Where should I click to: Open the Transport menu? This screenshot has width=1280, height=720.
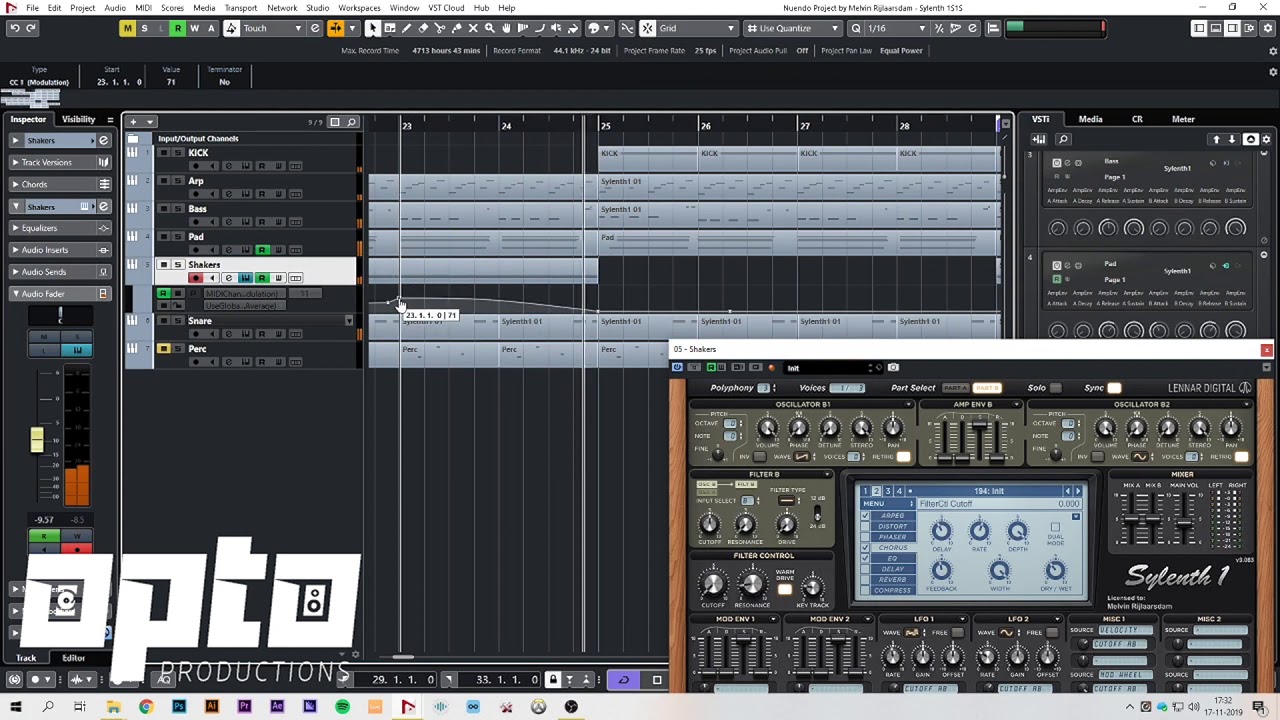[240, 8]
